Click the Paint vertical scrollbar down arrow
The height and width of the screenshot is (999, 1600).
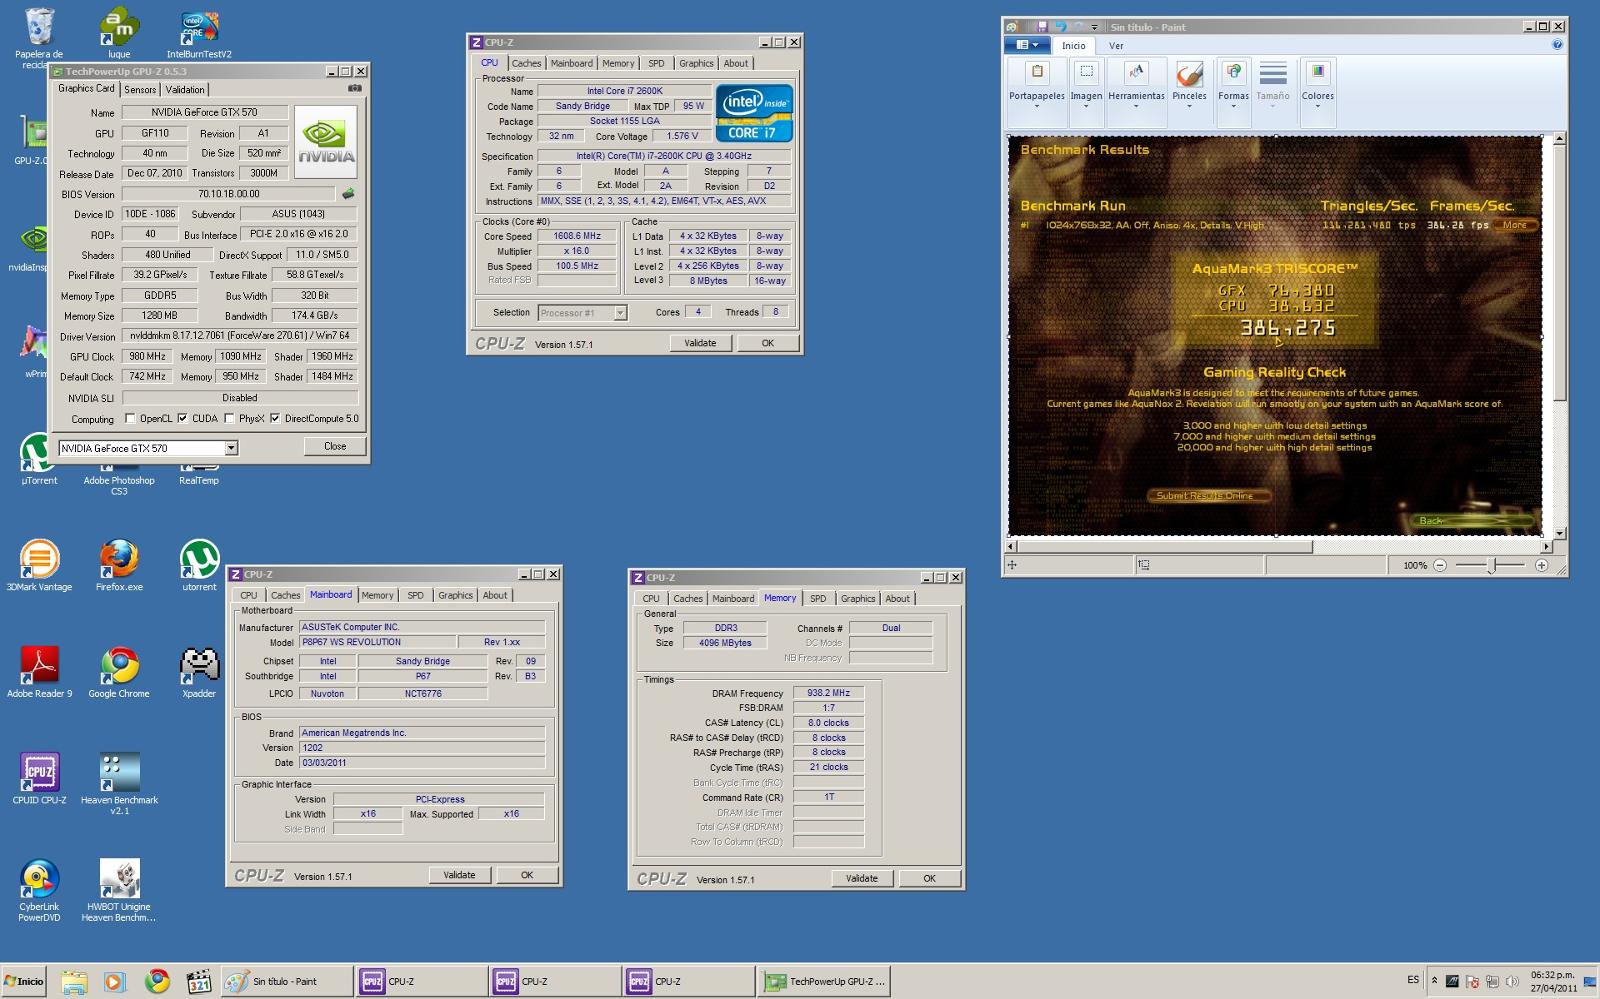(1560, 534)
